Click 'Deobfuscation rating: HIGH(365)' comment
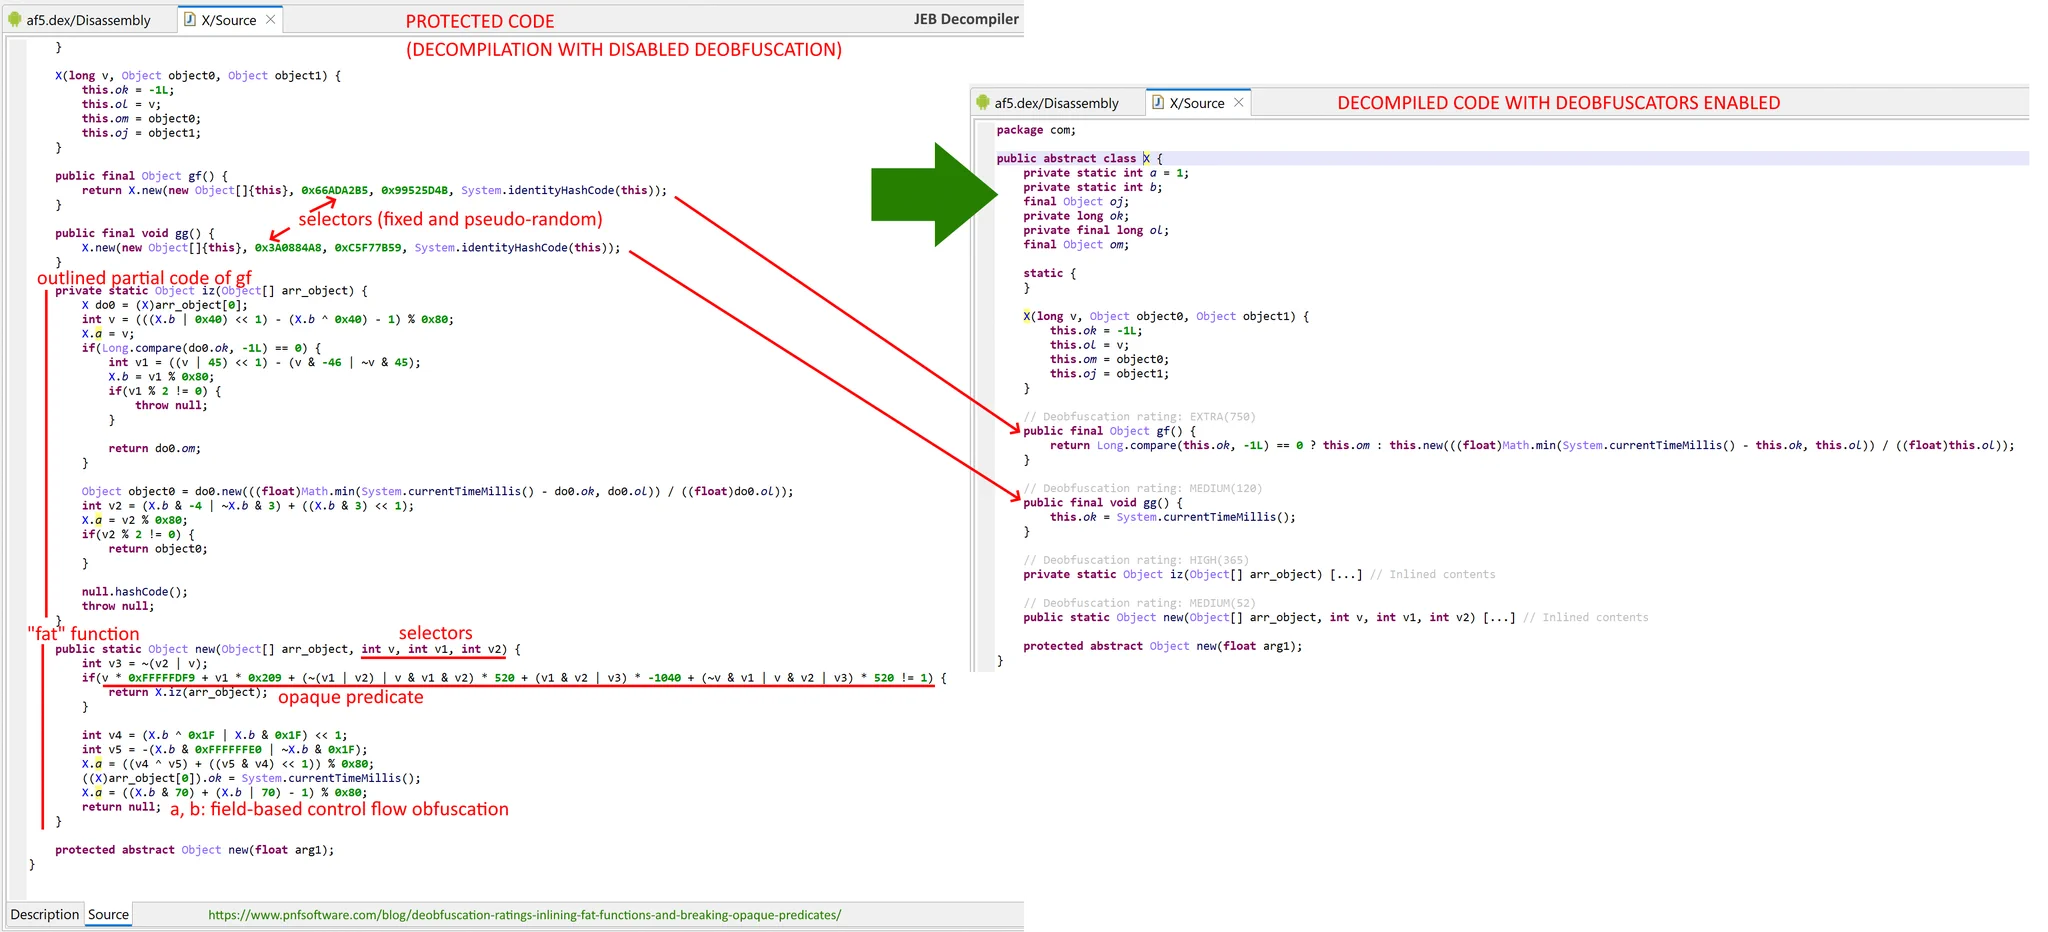Image resolution: width=2048 pixels, height=932 pixels. point(1136,560)
